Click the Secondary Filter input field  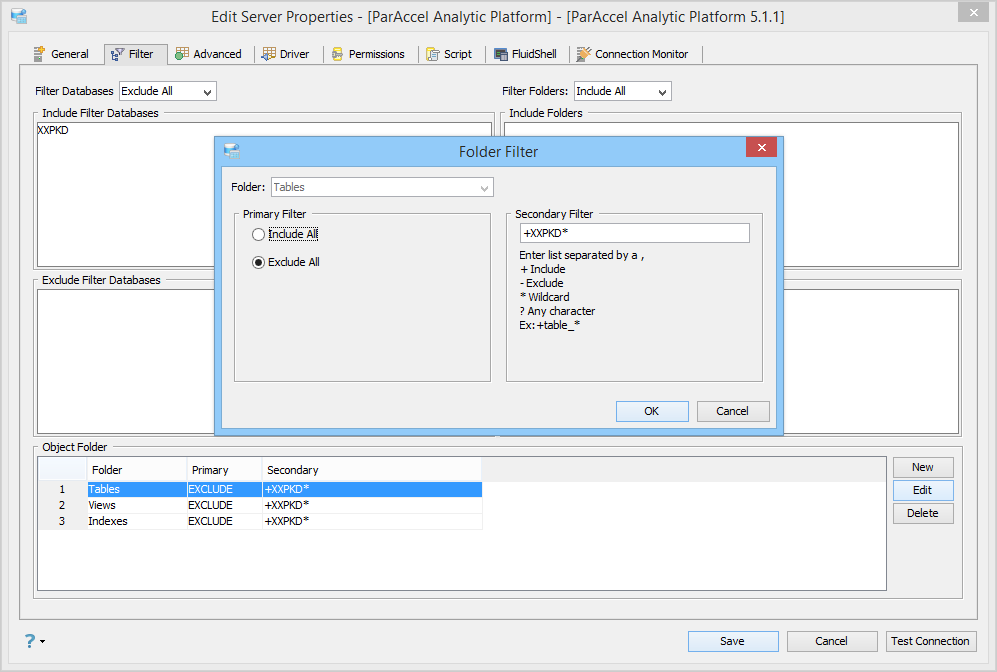point(635,233)
